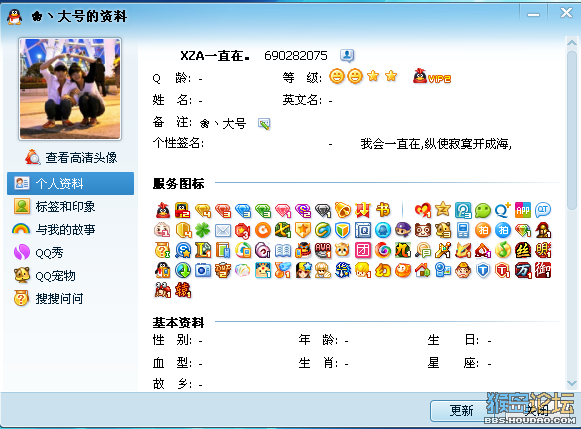Click the AVA game icon

pyautogui.click(x=323, y=250)
